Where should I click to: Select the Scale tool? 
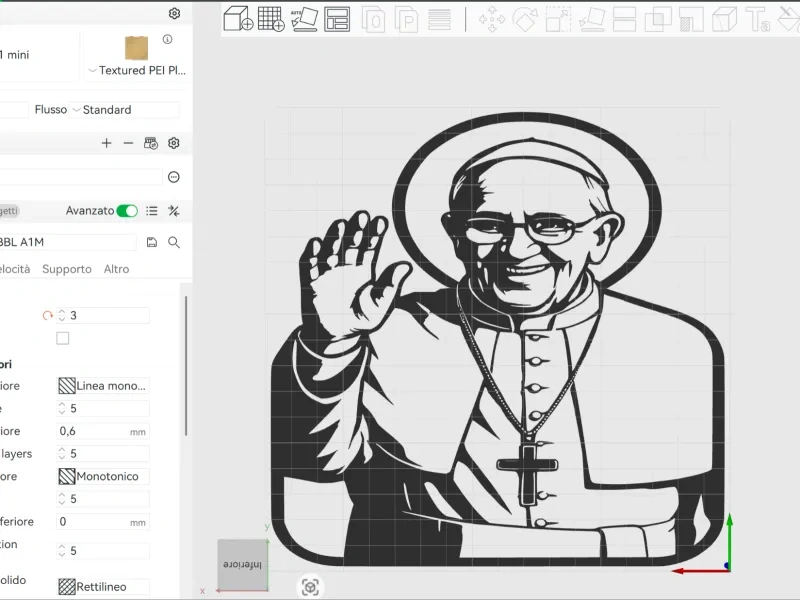click(x=558, y=20)
